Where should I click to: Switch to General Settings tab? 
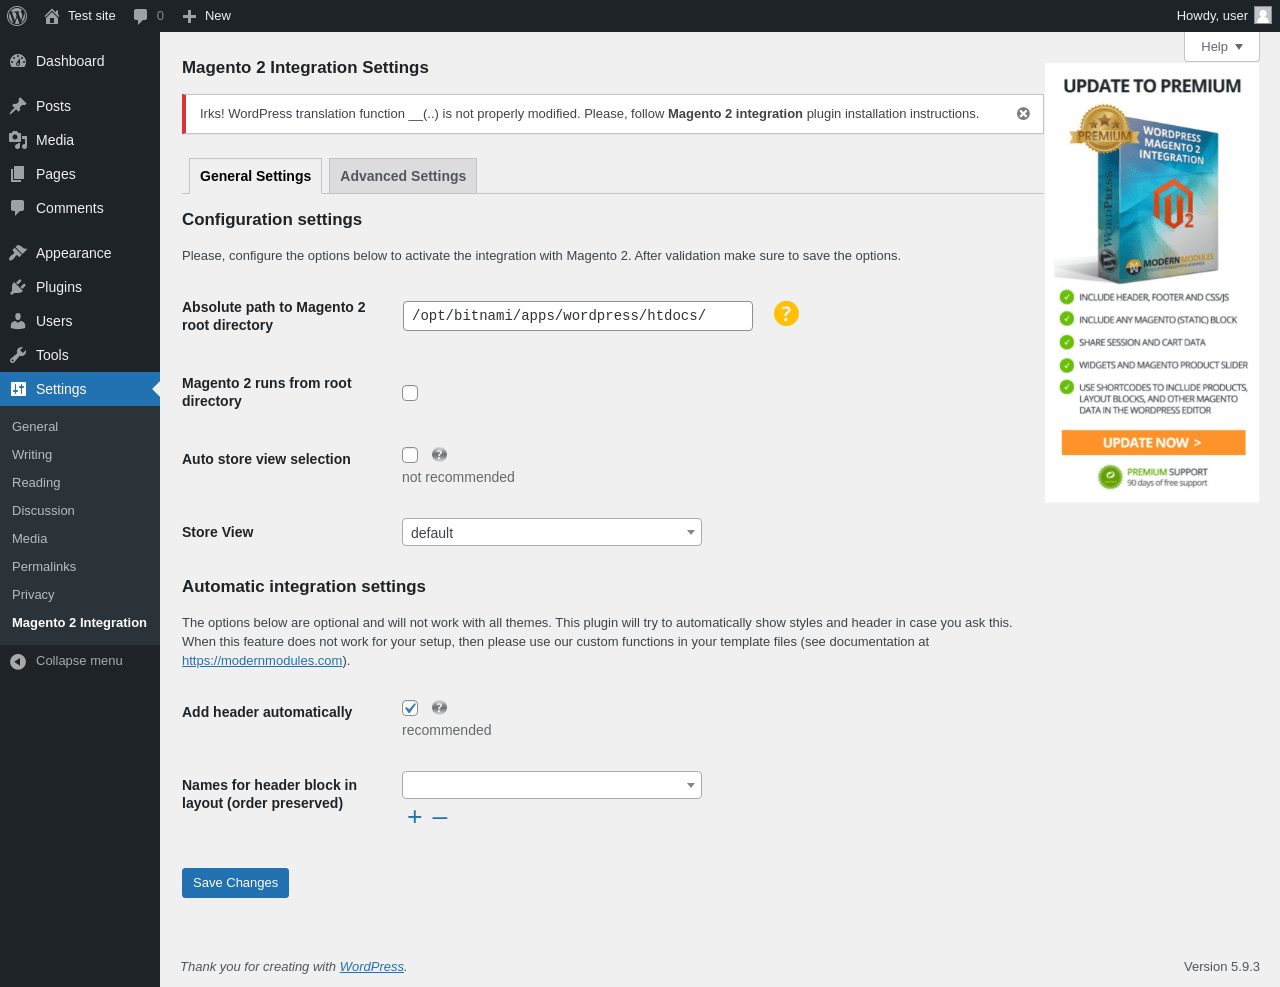coord(255,176)
